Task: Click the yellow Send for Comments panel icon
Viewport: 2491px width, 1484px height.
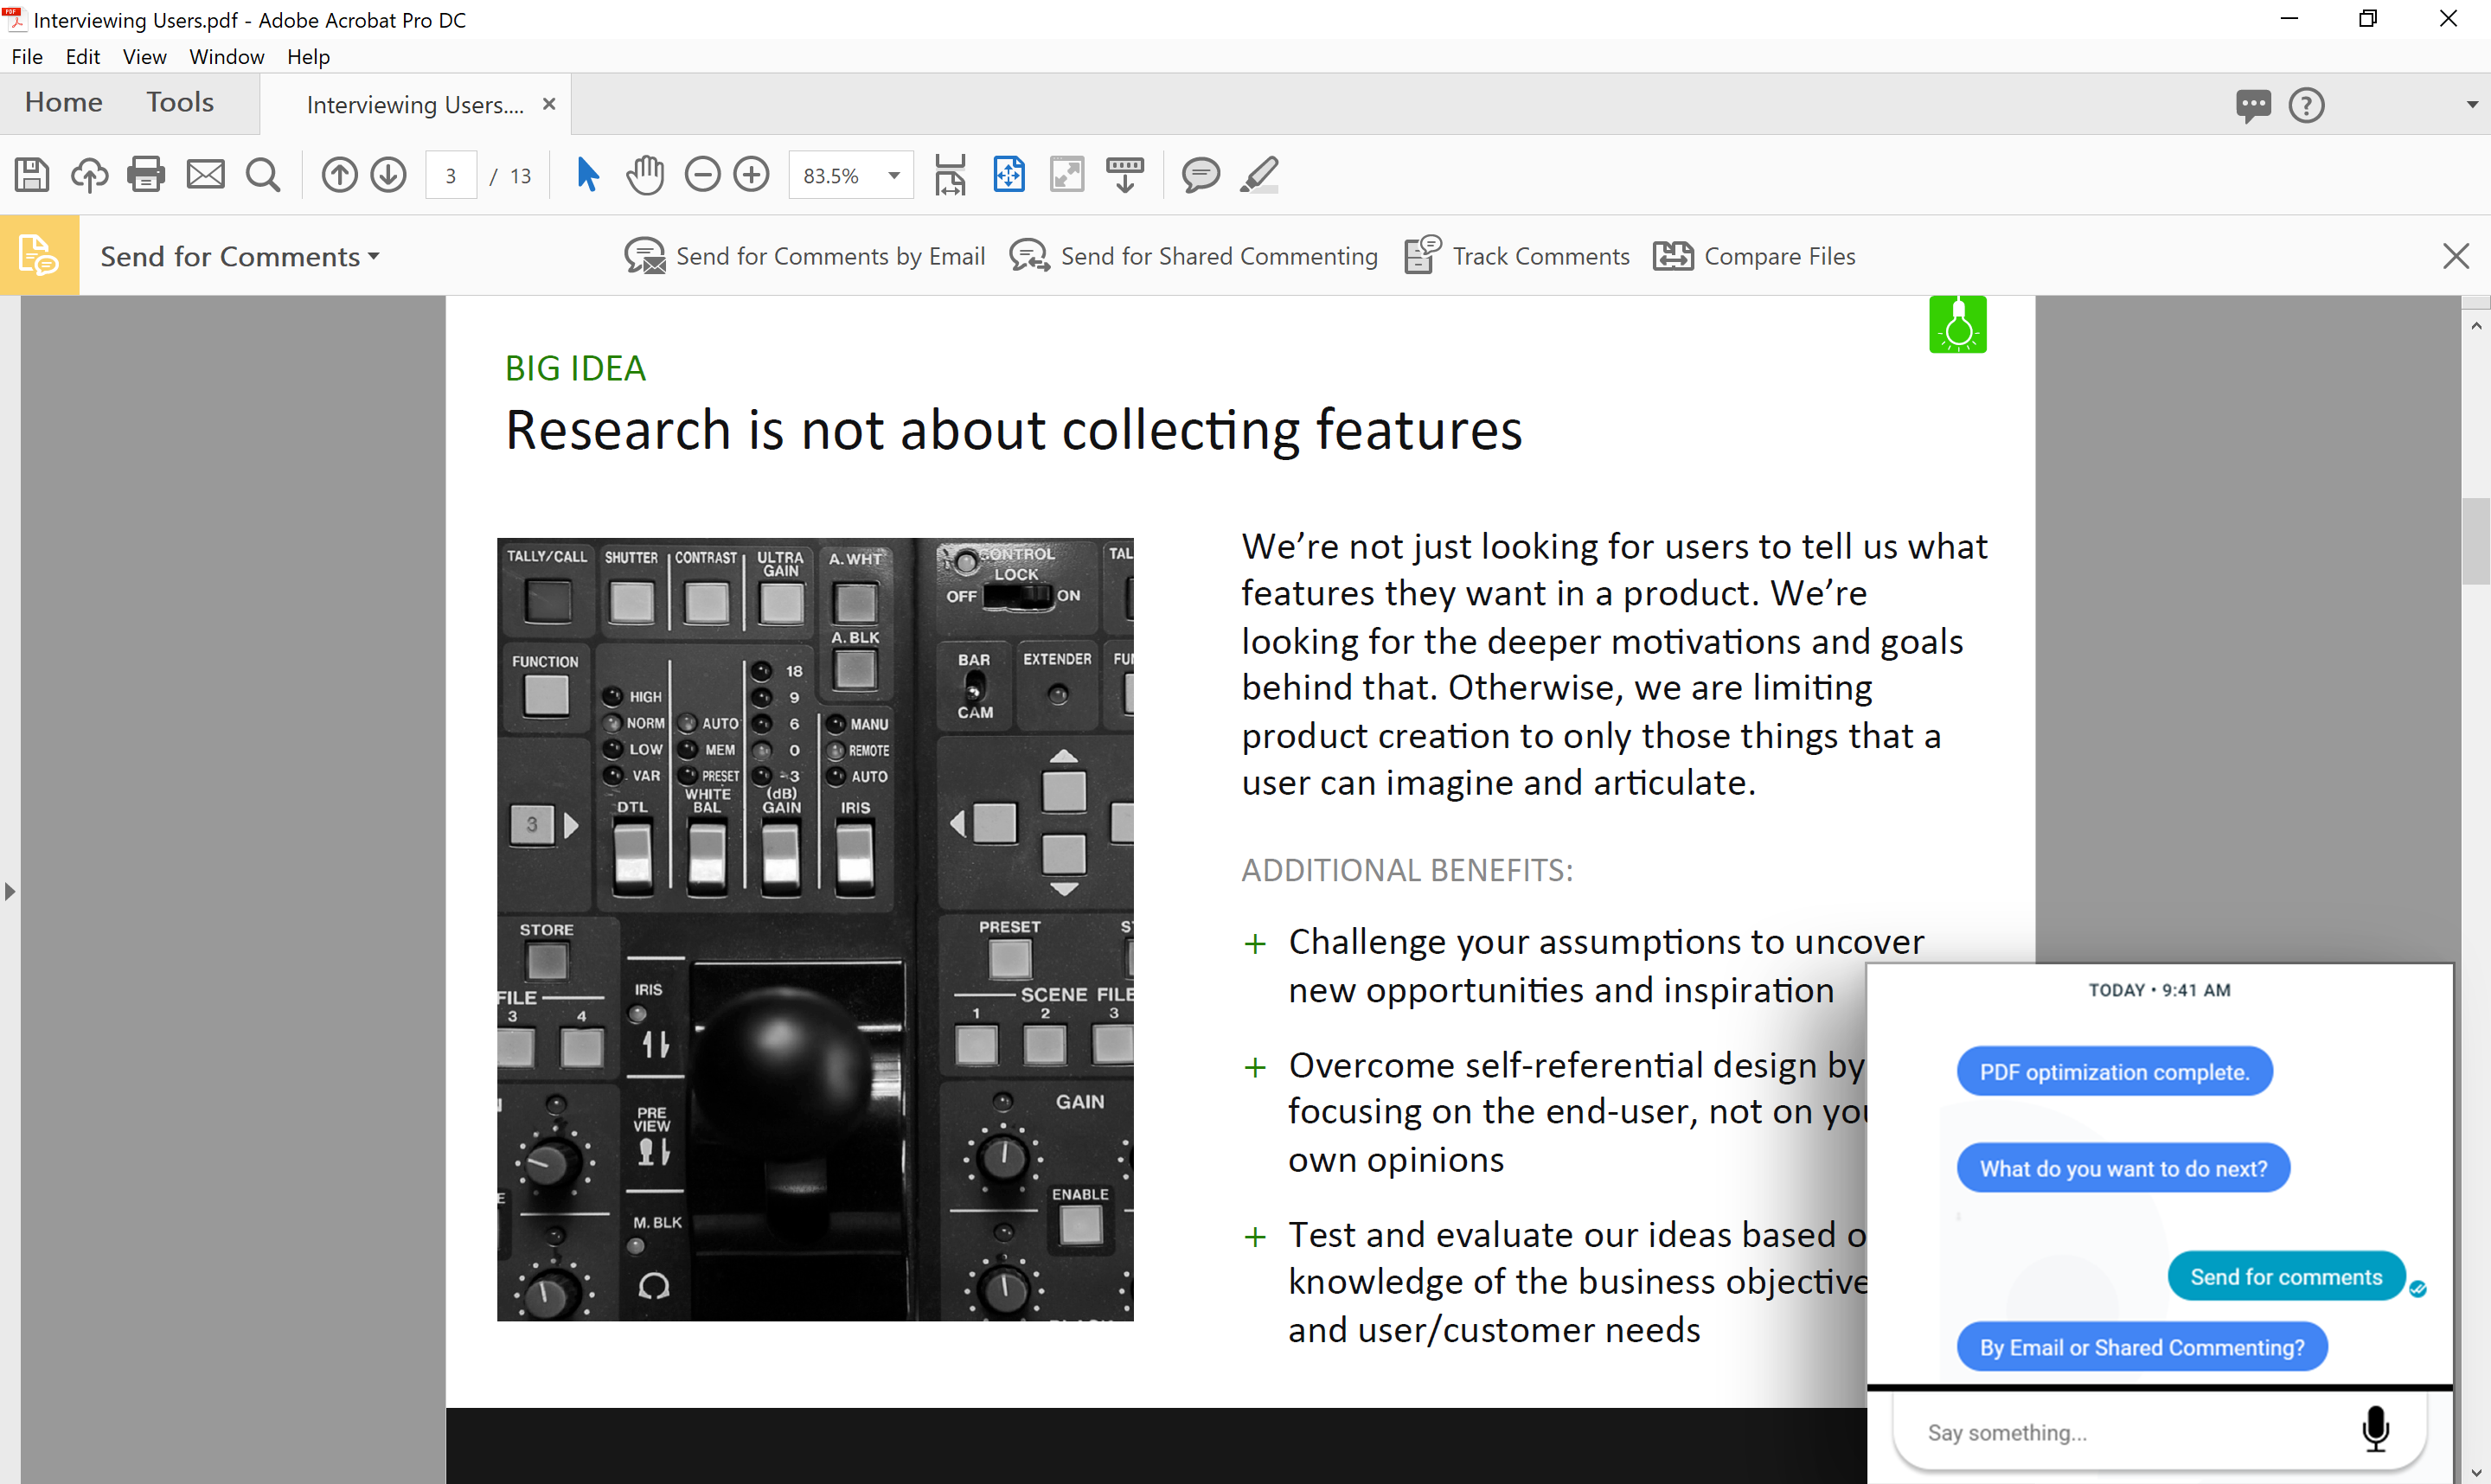Action: pos(39,256)
